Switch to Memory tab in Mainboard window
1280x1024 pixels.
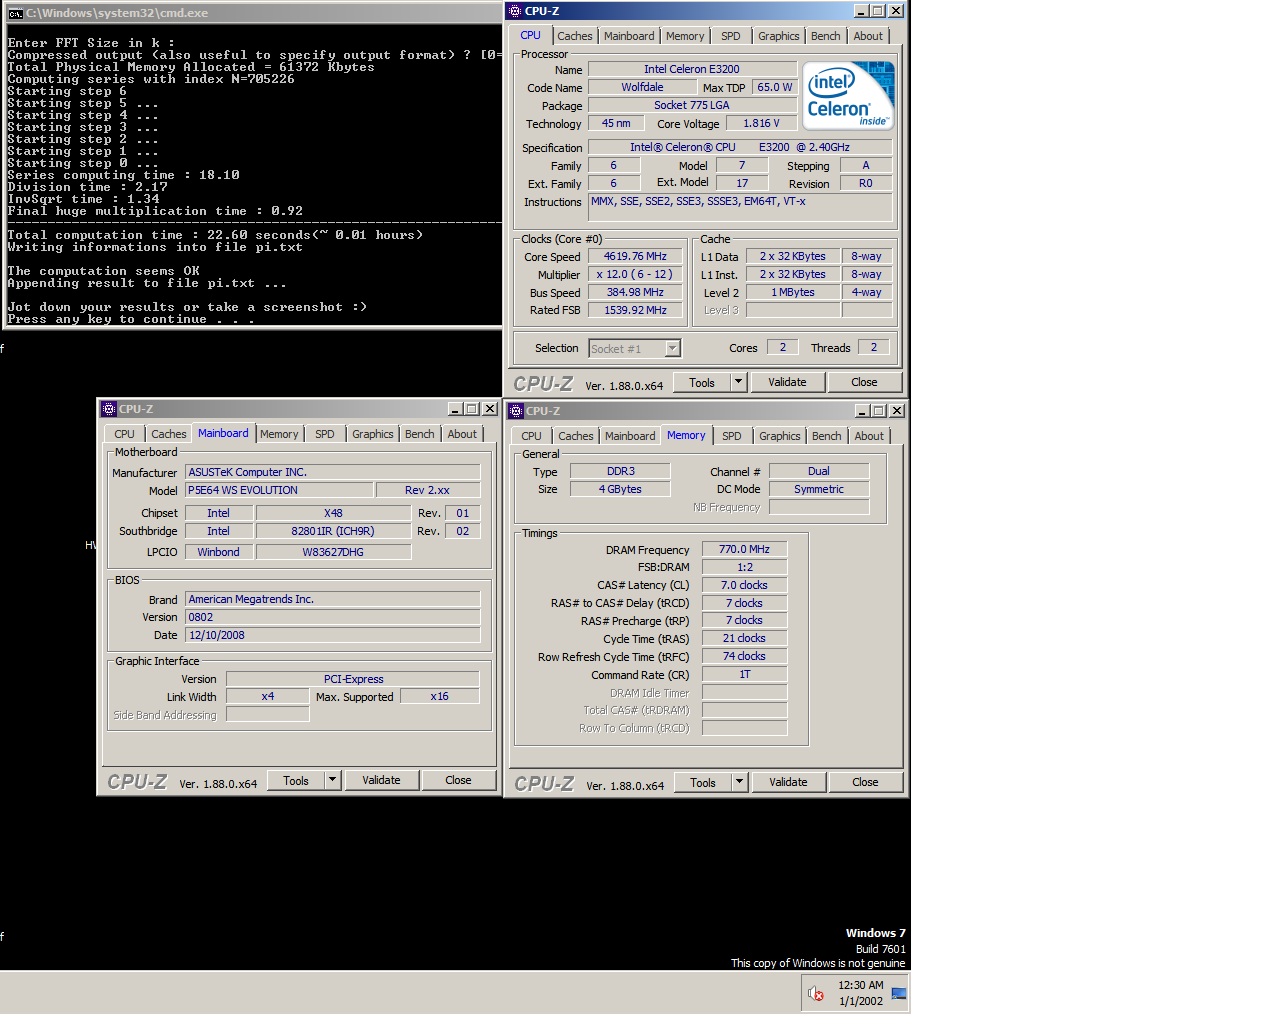tap(279, 434)
